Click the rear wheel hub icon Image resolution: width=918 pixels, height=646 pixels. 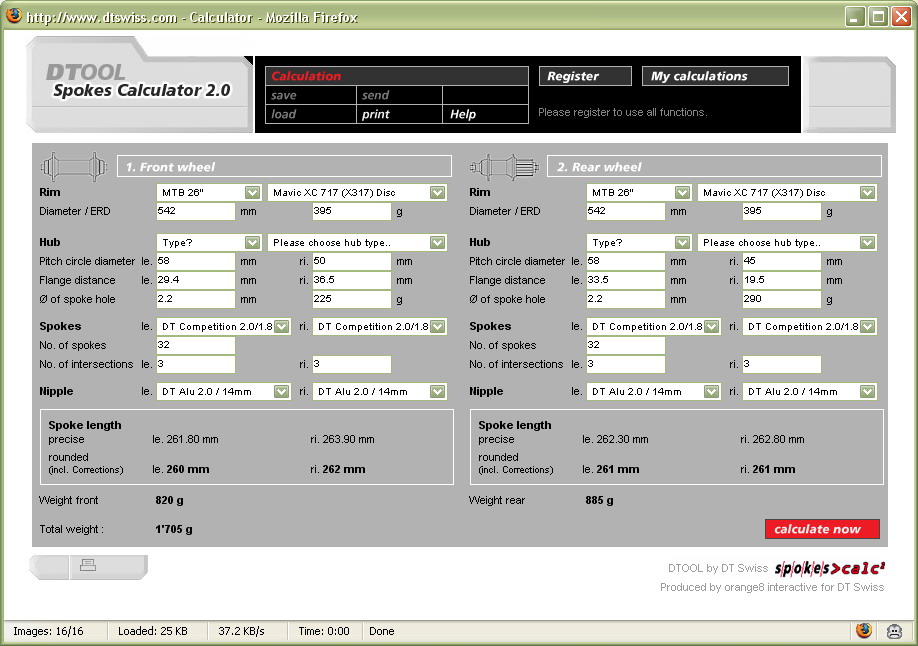505,166
